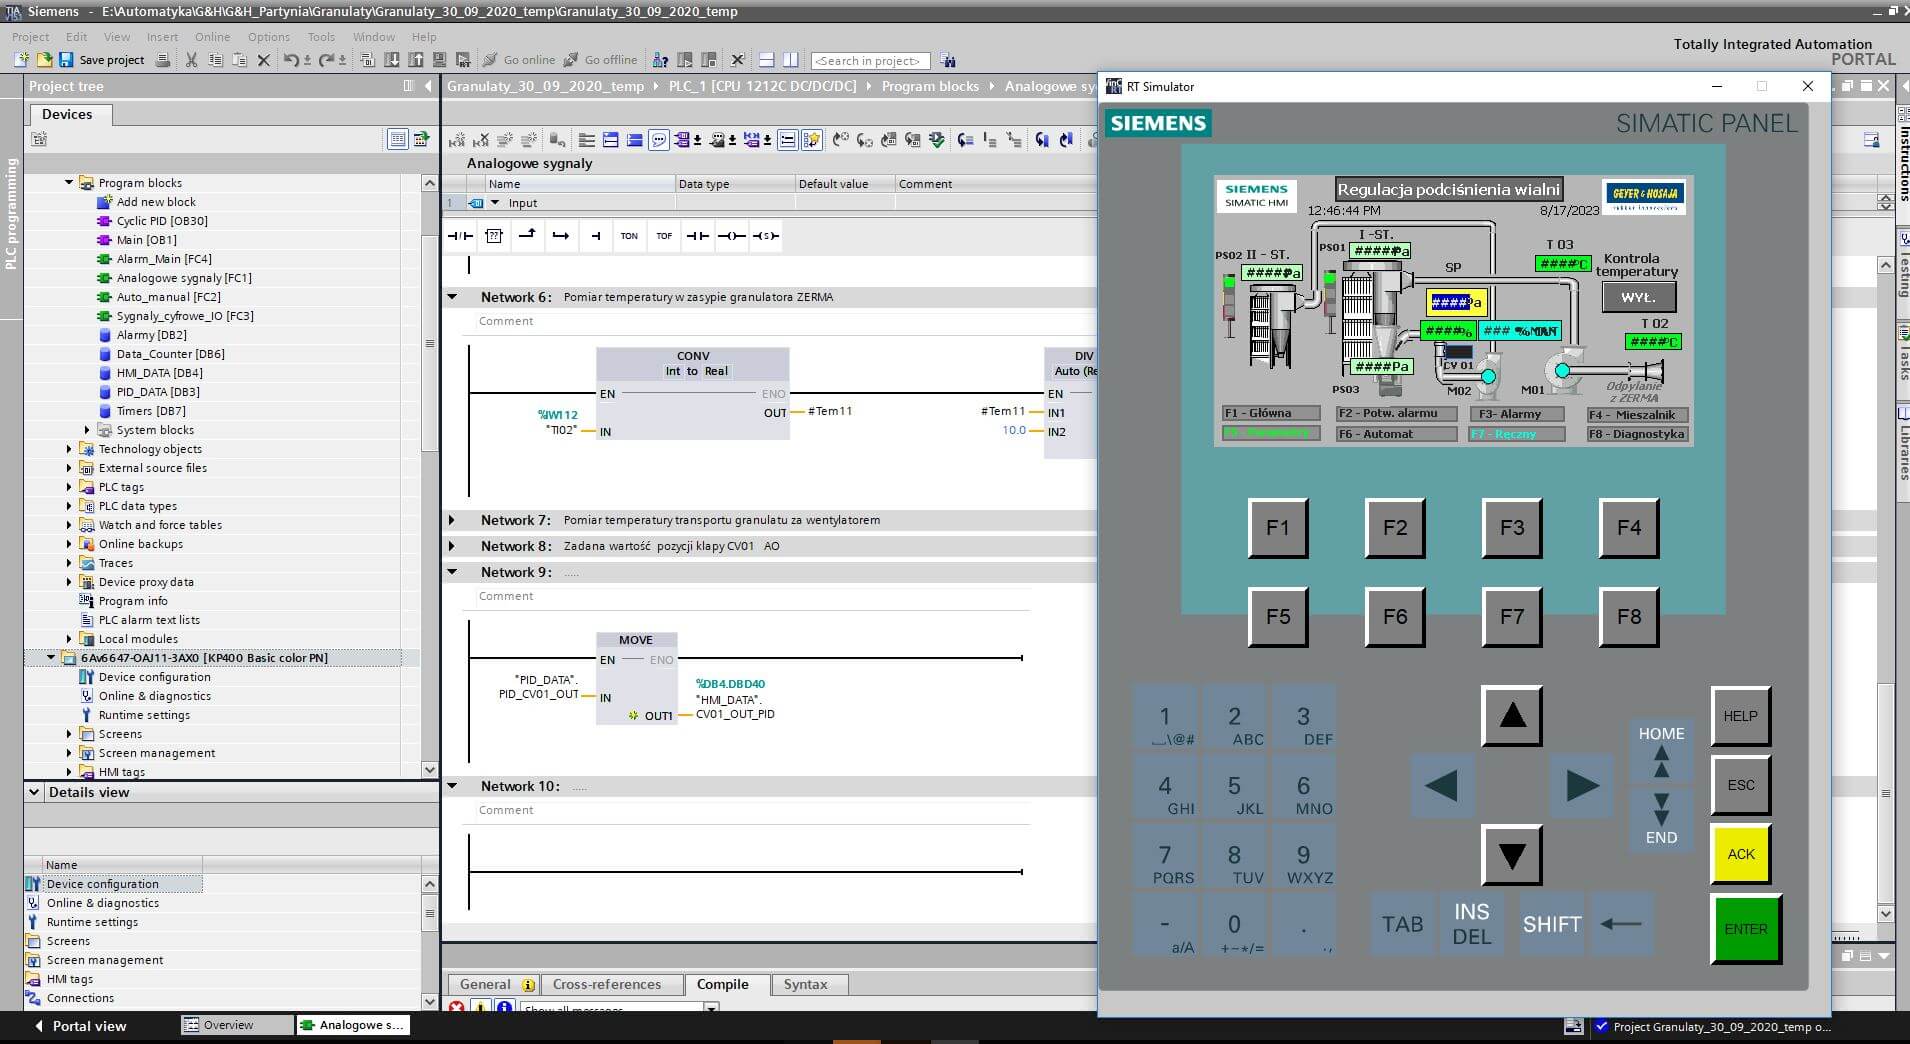Click the Cut scissors icon in toolbar
The image size is (1910, 1044).
(191, 60)
